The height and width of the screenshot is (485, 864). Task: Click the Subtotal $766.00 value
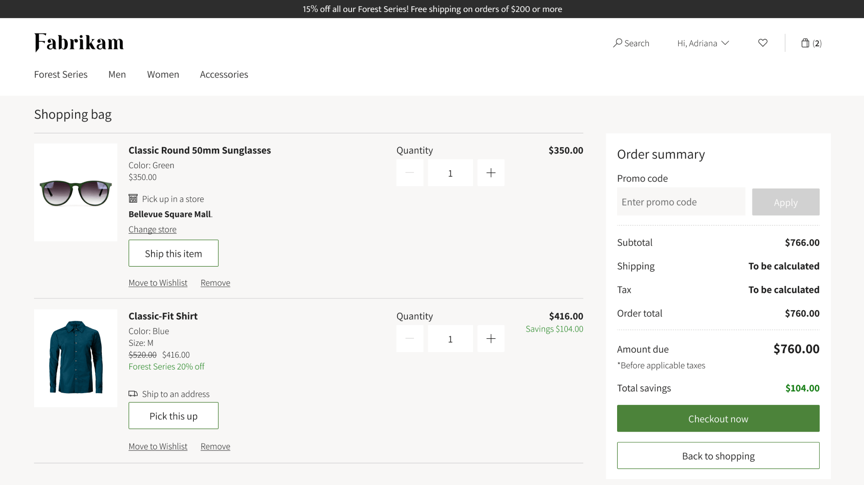[x=802, y=242]
